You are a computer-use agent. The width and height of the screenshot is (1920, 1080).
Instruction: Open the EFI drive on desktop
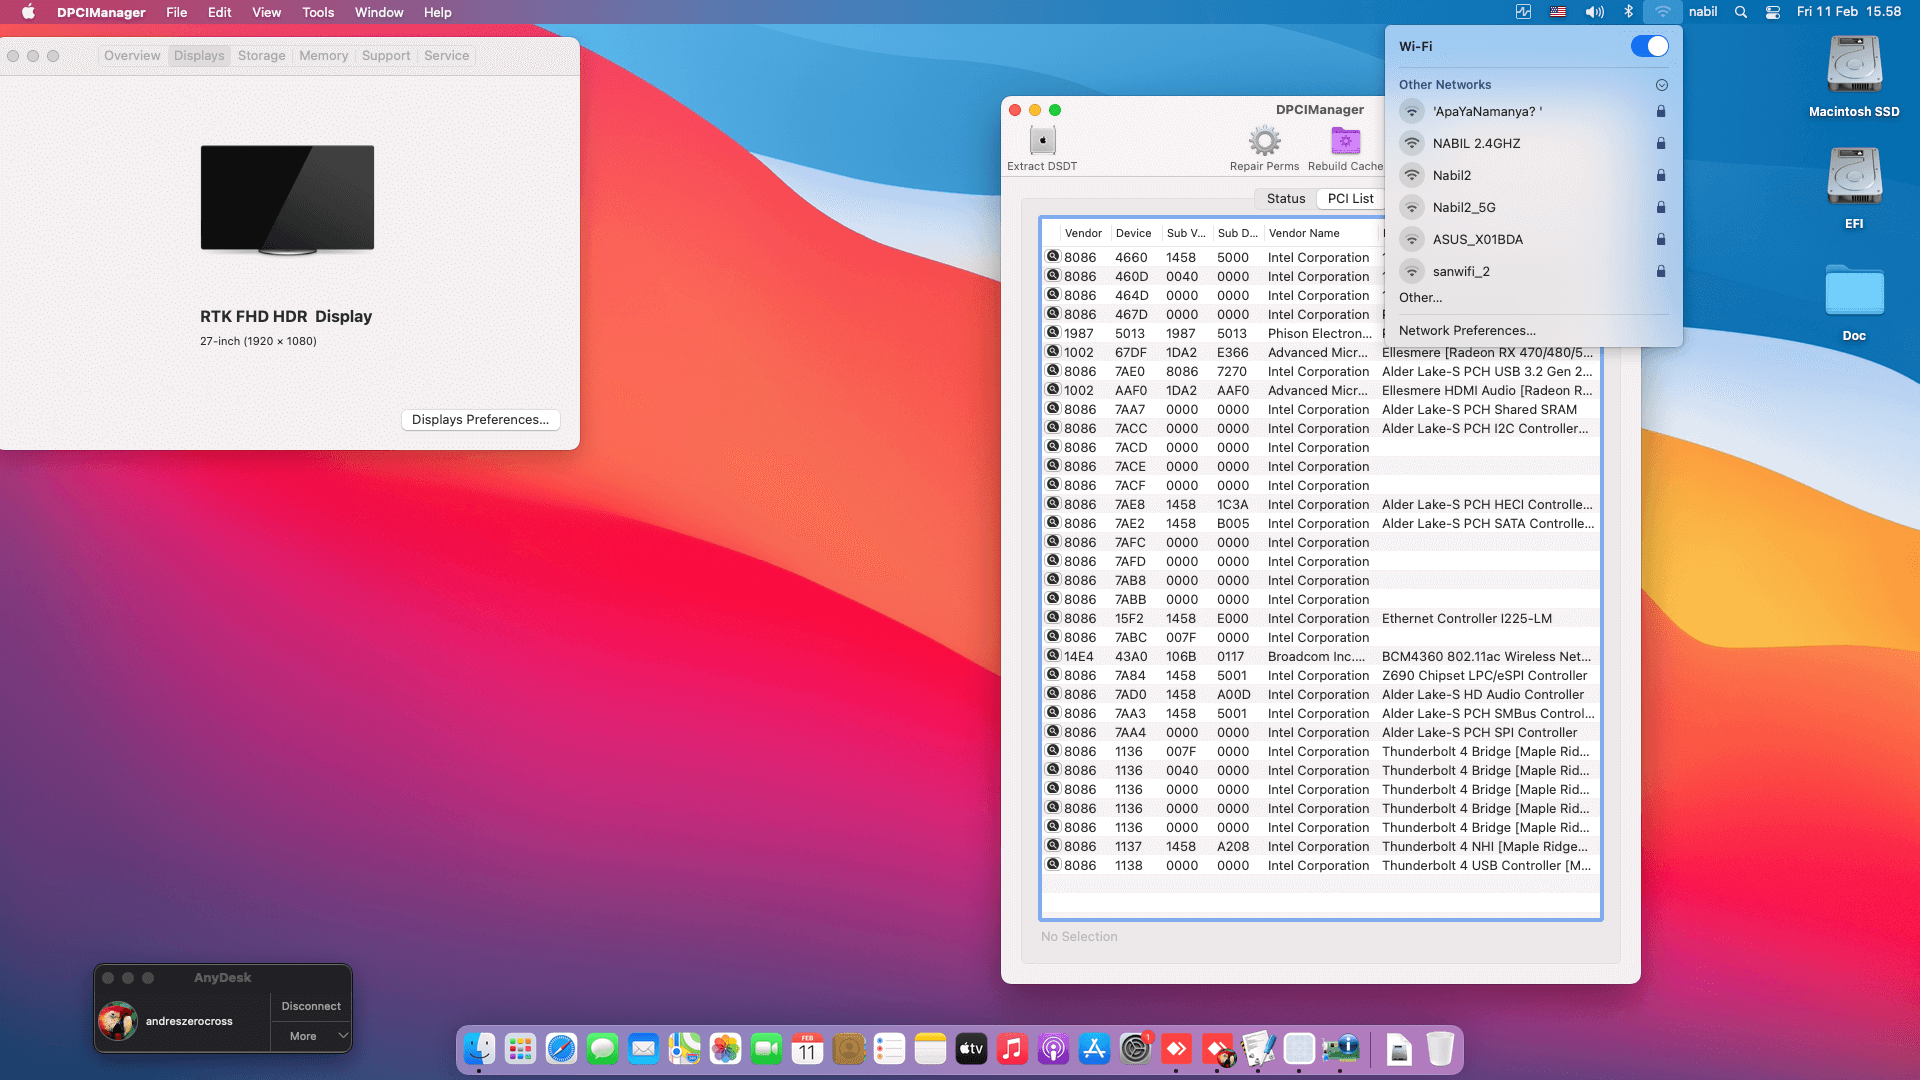(x=1854, y=178)
